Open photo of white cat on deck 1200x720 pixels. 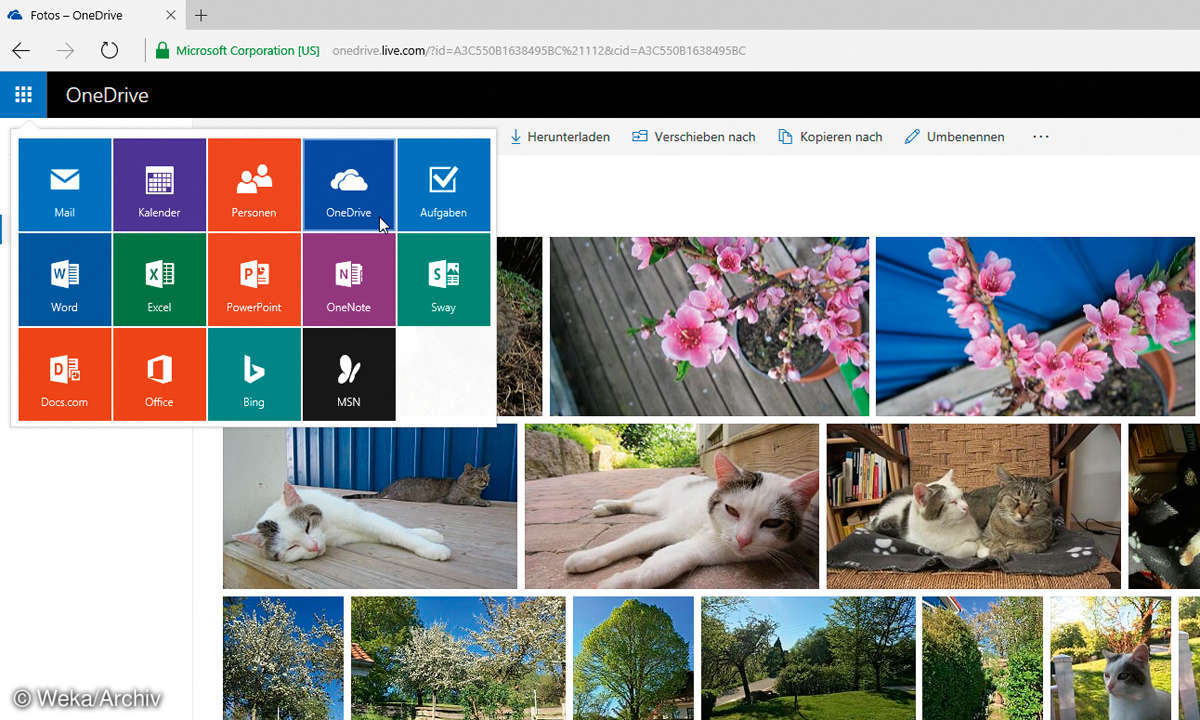(370, 506)
